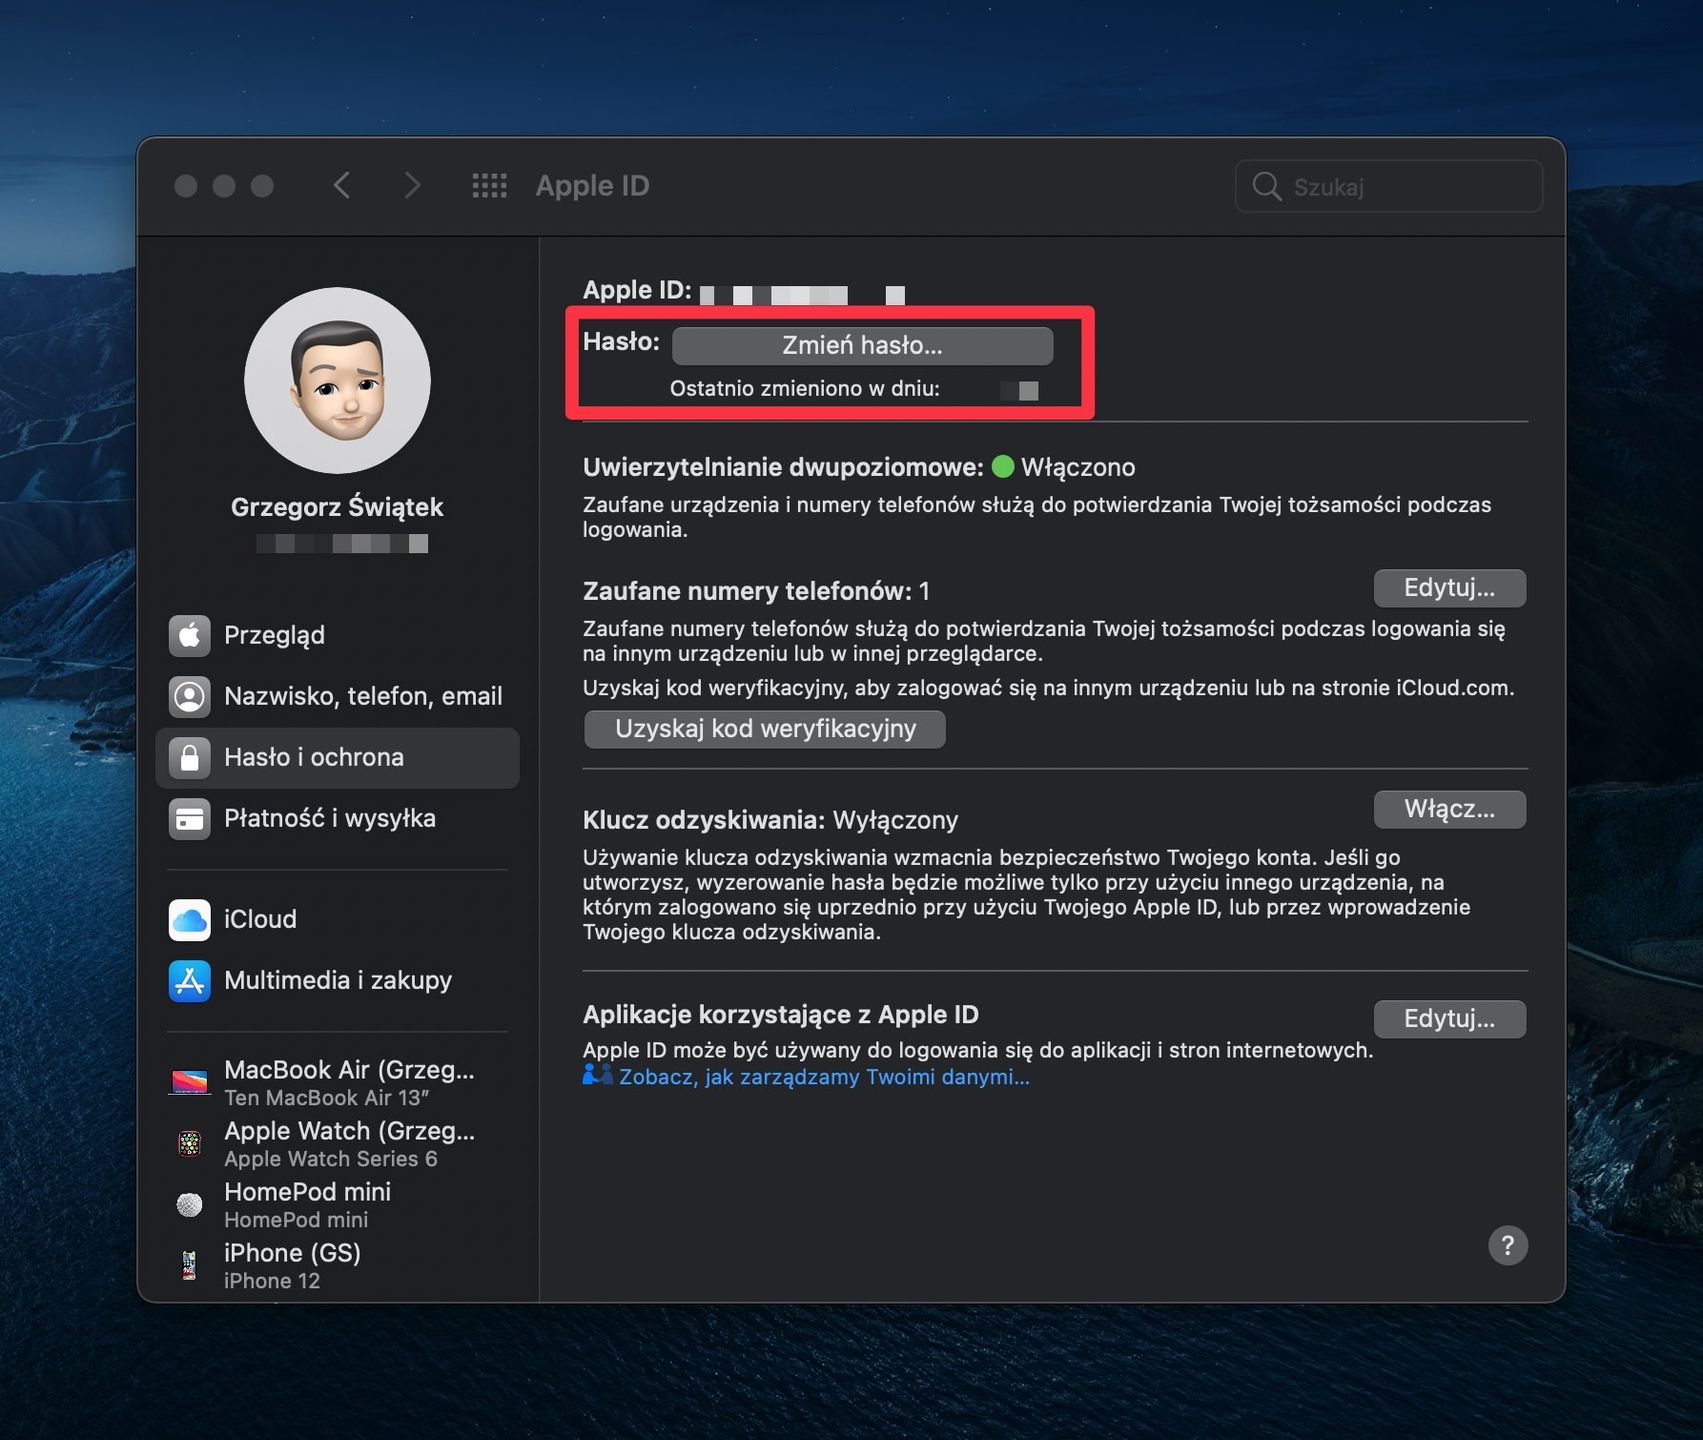The height and width of the screenshot is (1440, 1703).
Task: Open Multimedia i zakupy section
Action: click(x=338, y=980)
